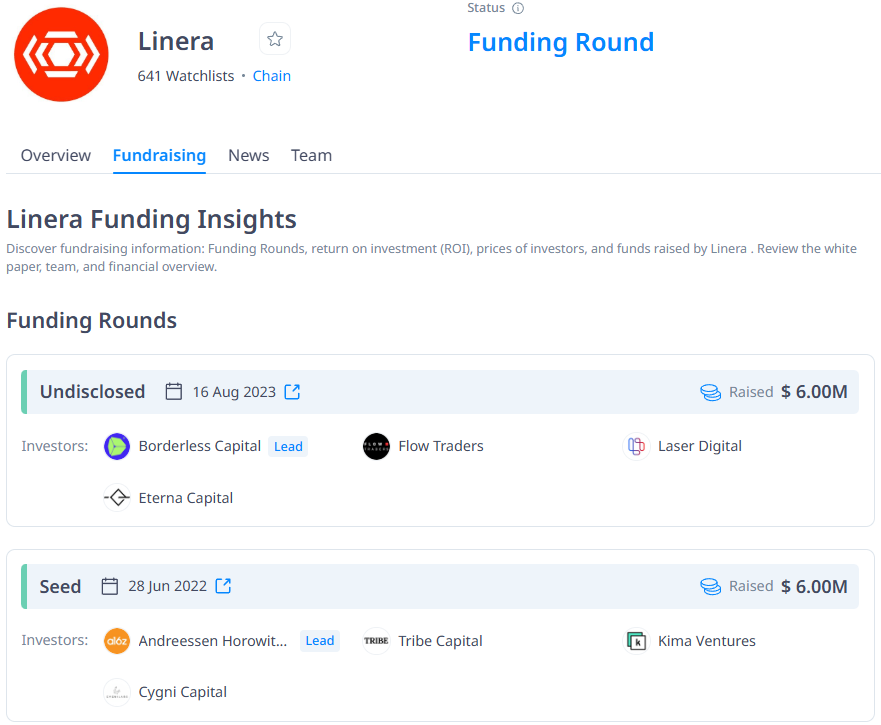
Task: Open Andreessen Horowit... investor name
Action: (212, 641)
